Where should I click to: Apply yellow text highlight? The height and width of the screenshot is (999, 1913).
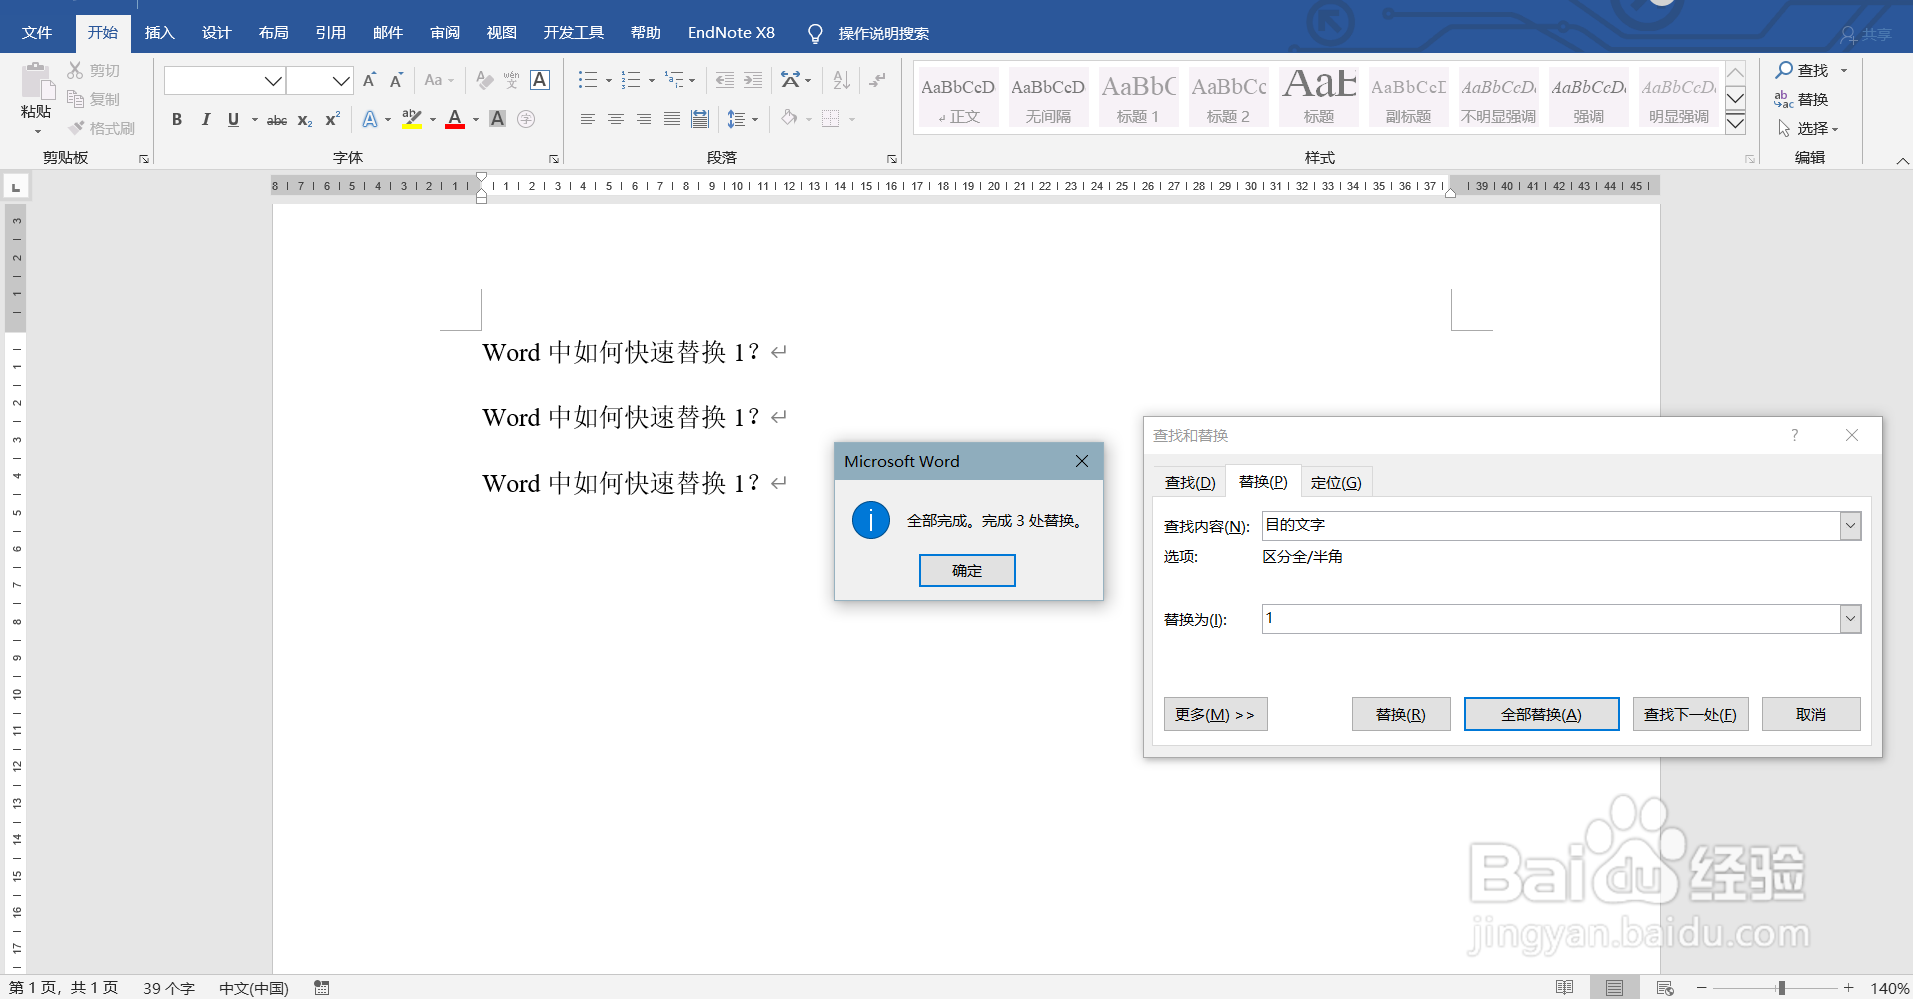411,119
